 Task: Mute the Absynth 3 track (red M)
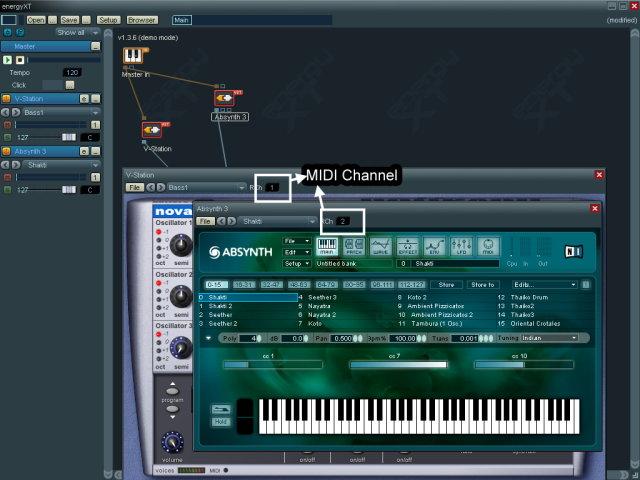[7, 177]
